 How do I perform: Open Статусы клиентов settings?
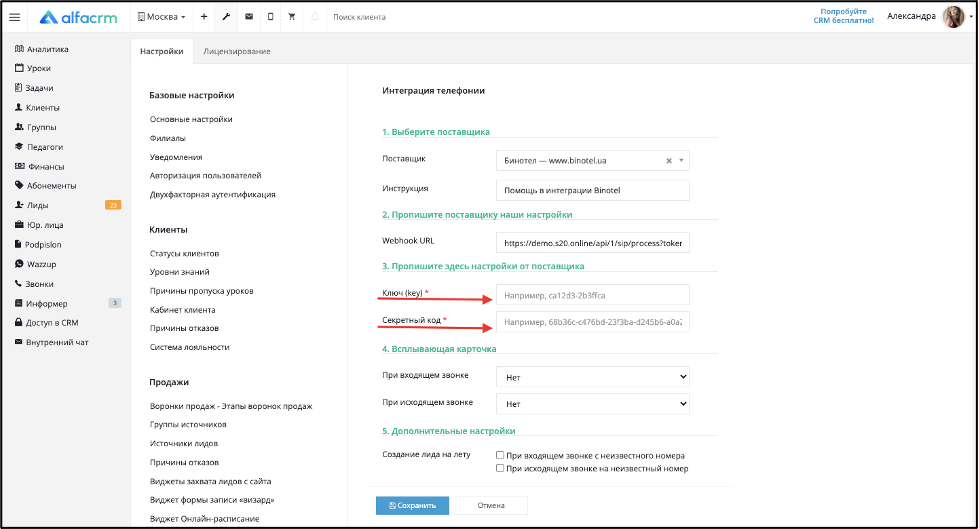(x=184, y=253)
